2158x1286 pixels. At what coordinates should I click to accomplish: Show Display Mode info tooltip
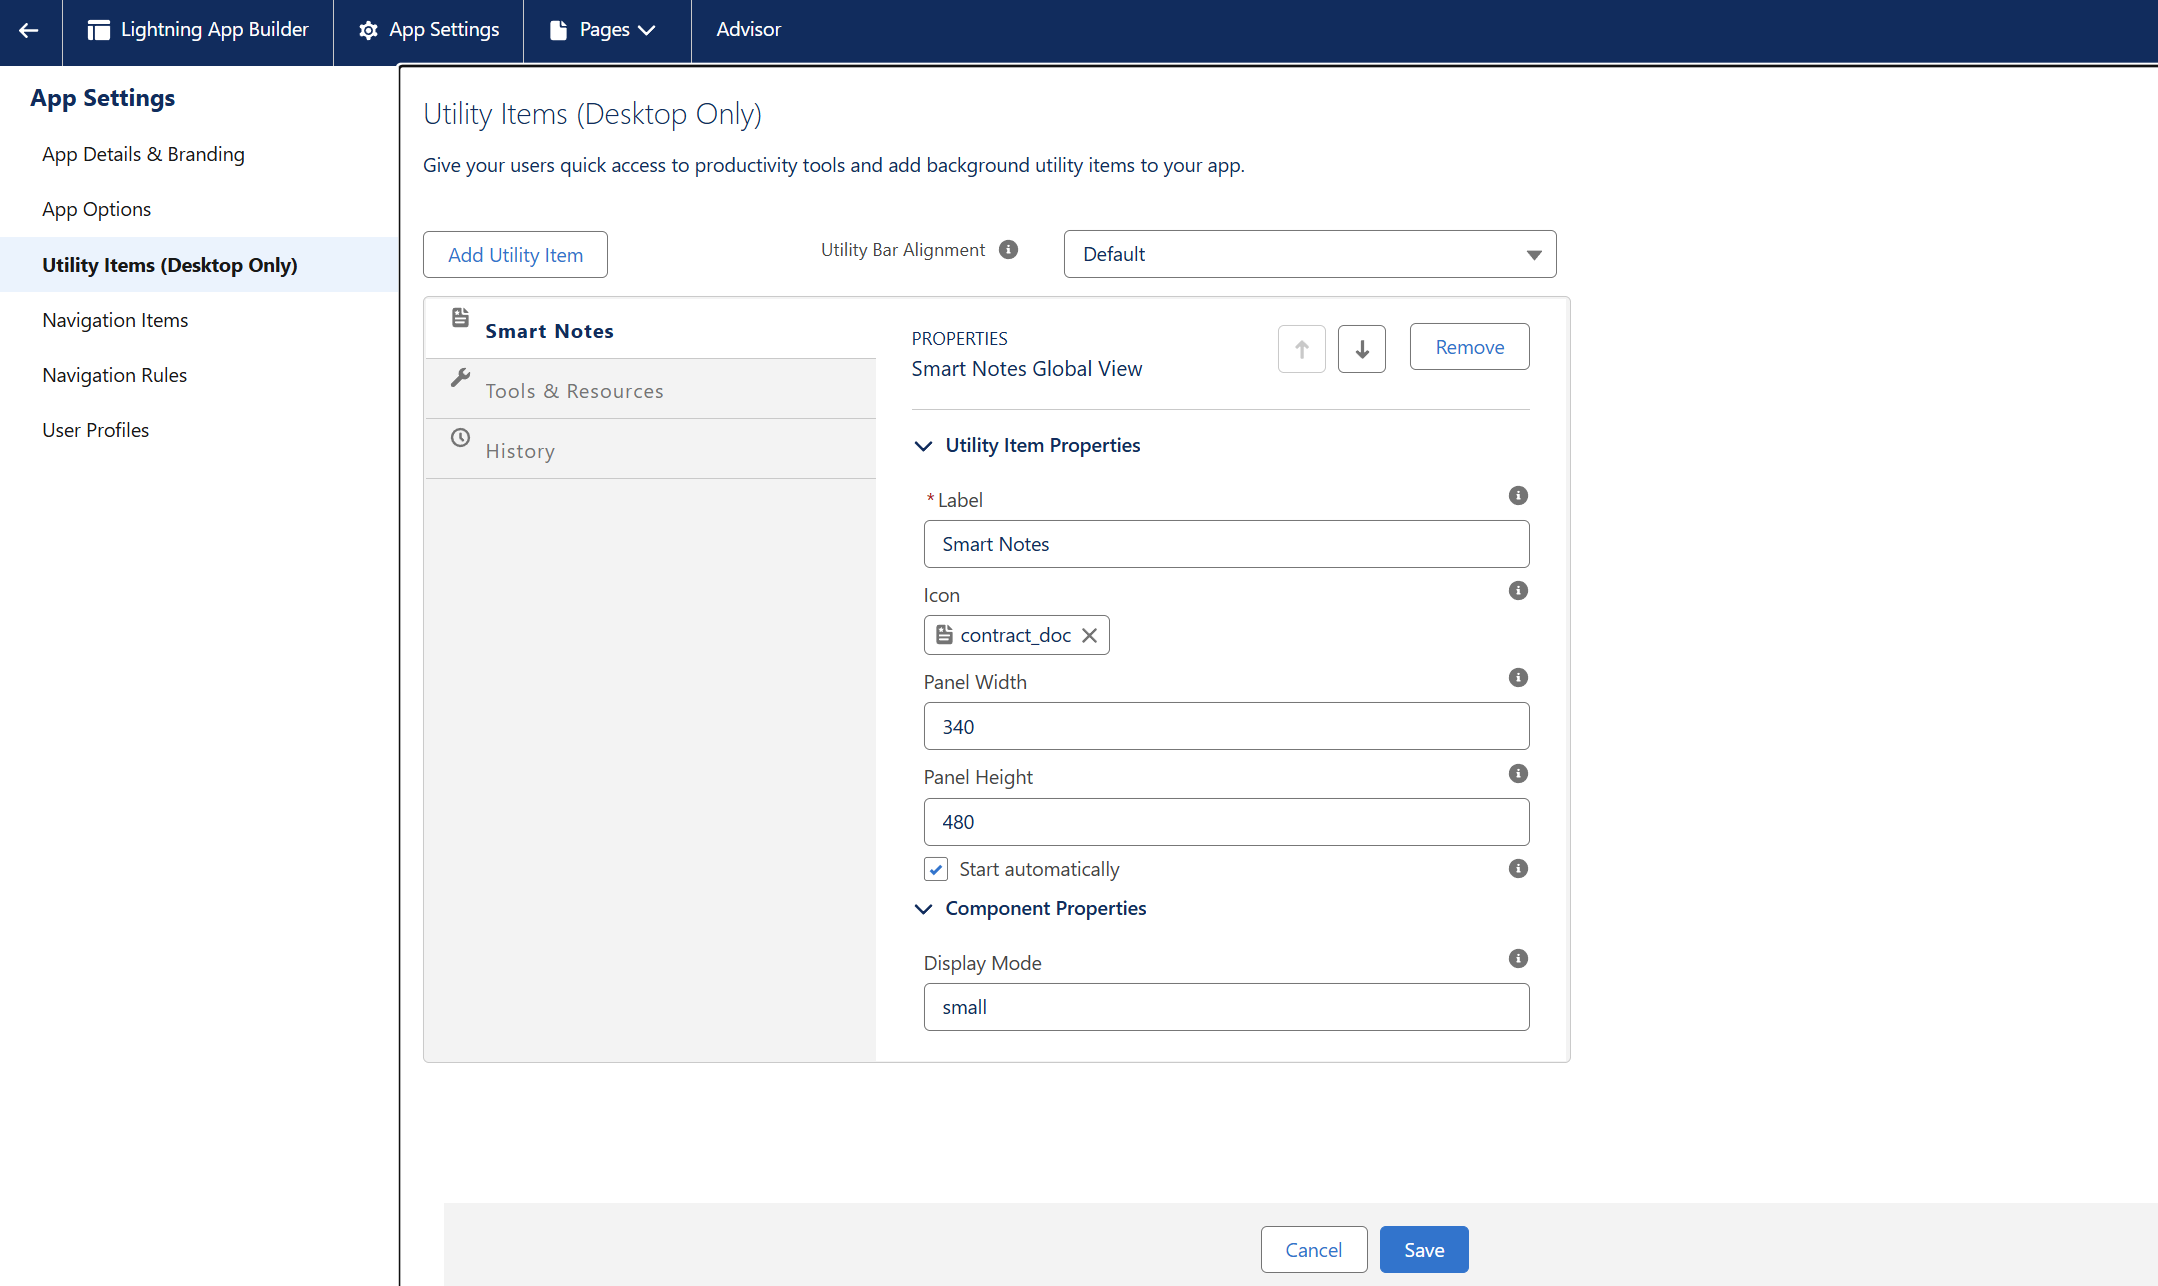[x=1518, y=959]
